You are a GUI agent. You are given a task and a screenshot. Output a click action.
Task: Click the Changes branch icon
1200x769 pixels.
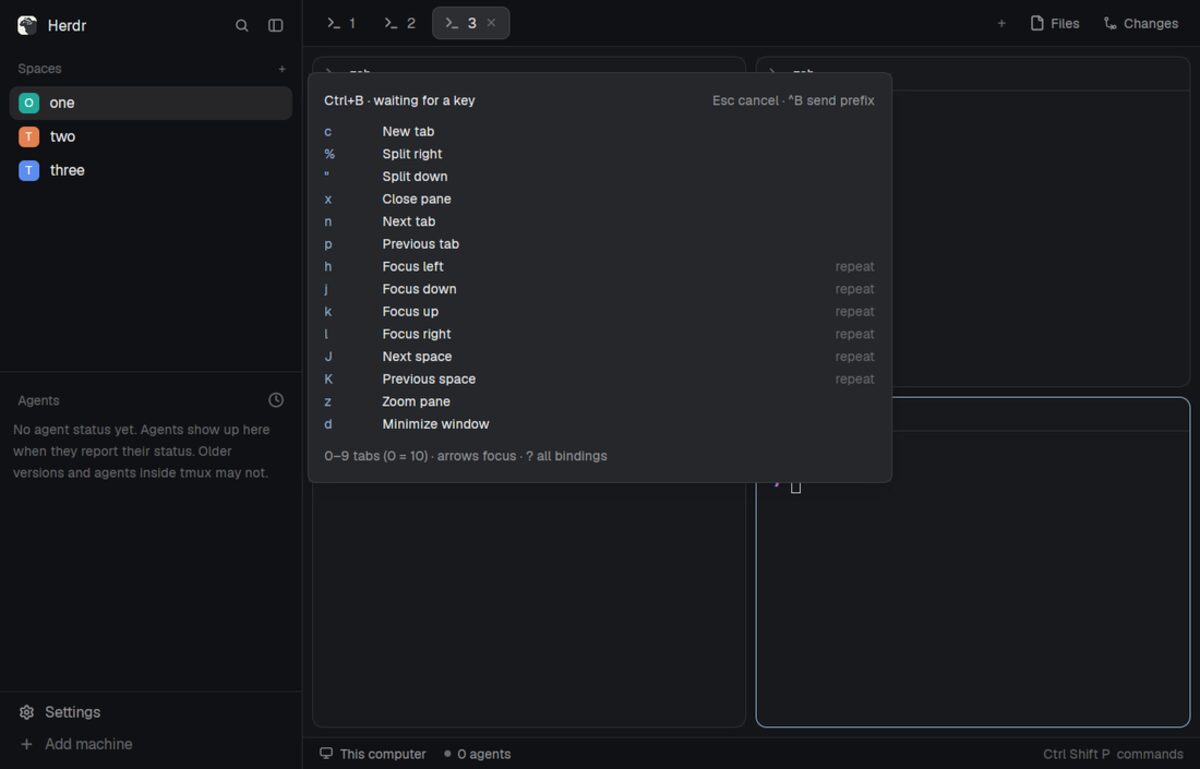tap(1110, 23)
